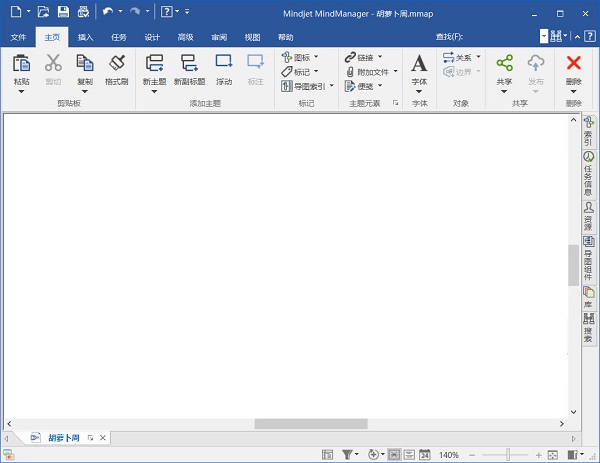The image size is (600, 463).
Task: Click the Cut (剪切) scissors icon
Action: (x=53, y=63)
